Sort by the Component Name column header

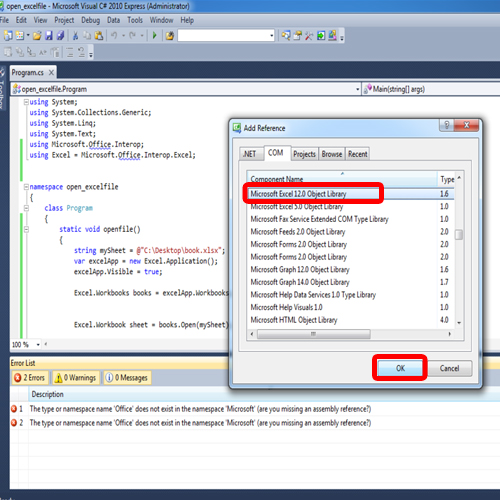tap(342, 179)
